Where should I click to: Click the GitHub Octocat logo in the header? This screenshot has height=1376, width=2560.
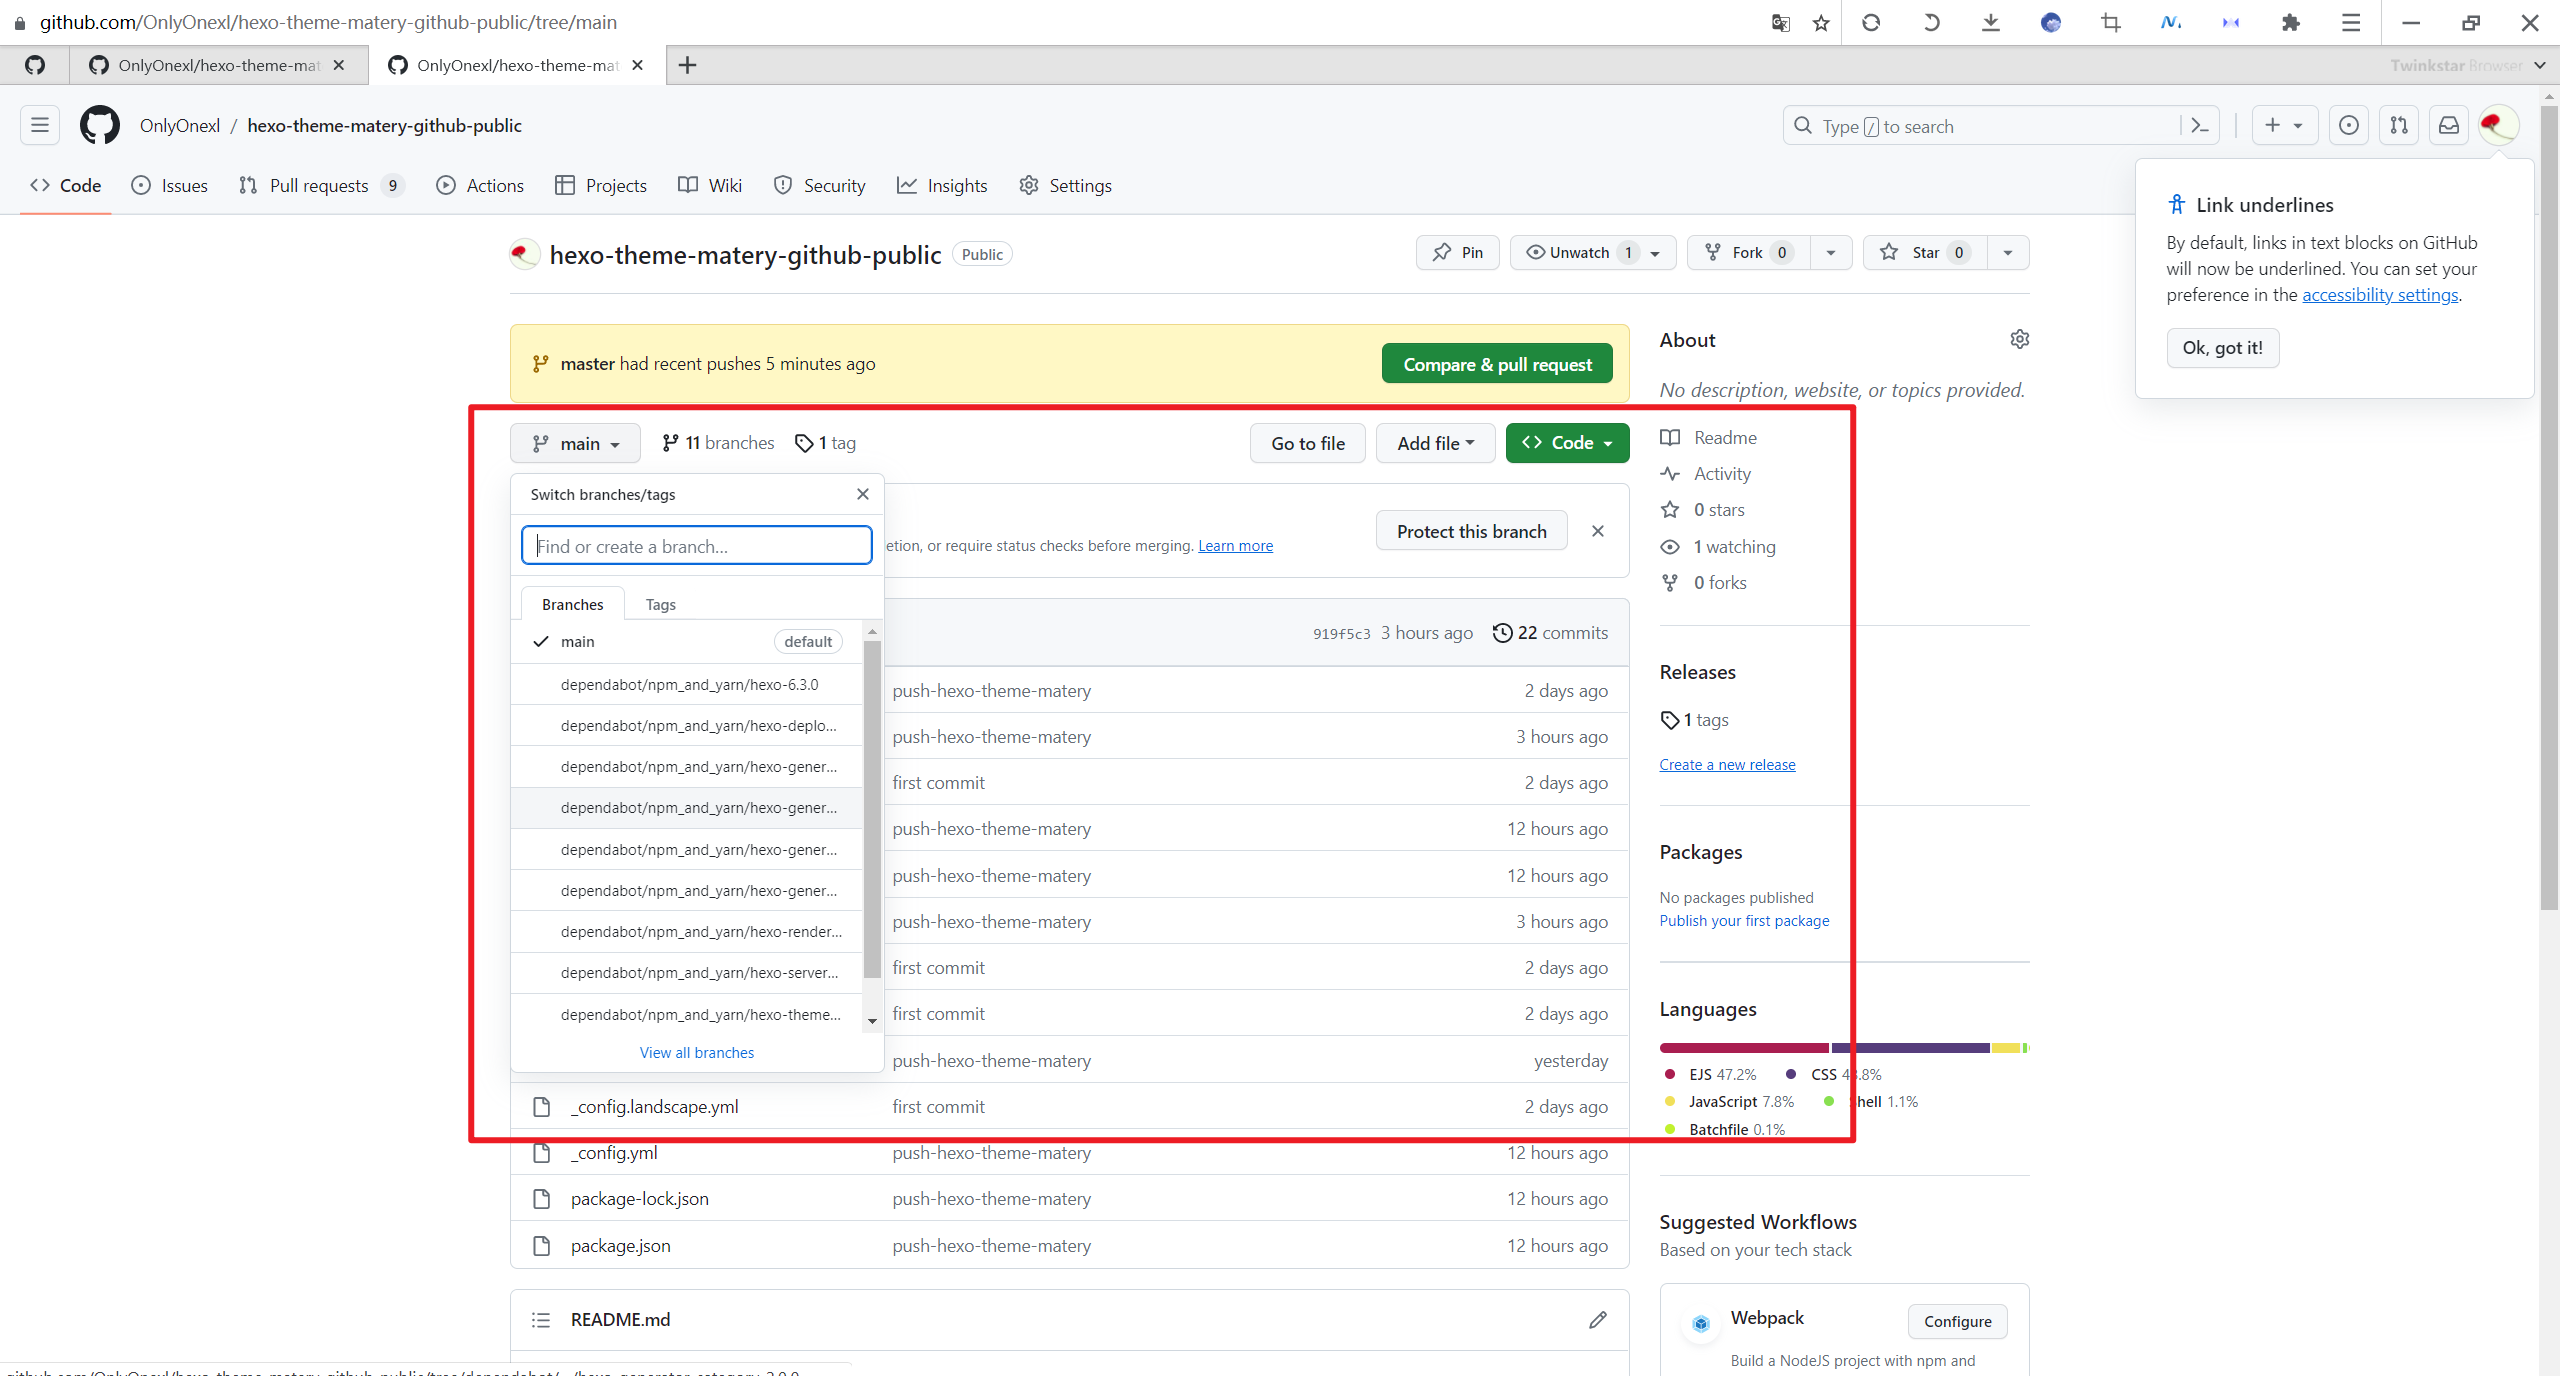100,125
